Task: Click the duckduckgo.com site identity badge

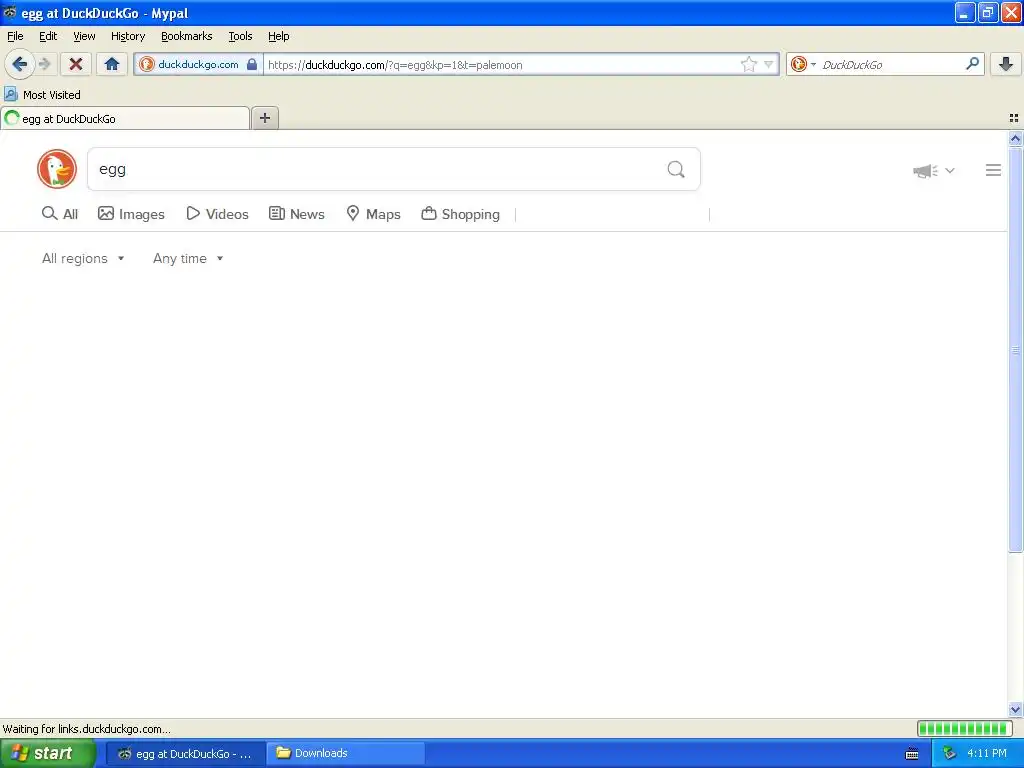Action: 199,64
